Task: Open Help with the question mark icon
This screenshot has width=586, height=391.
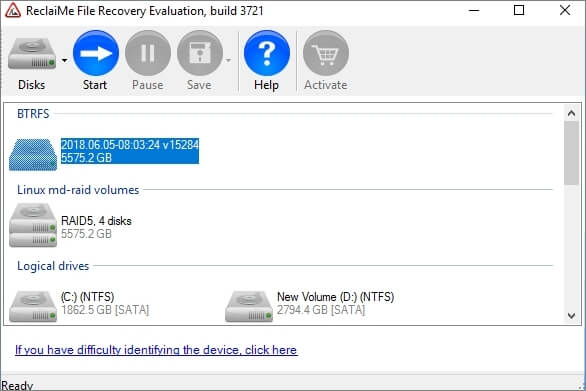Action: click(x=266, y=53)
